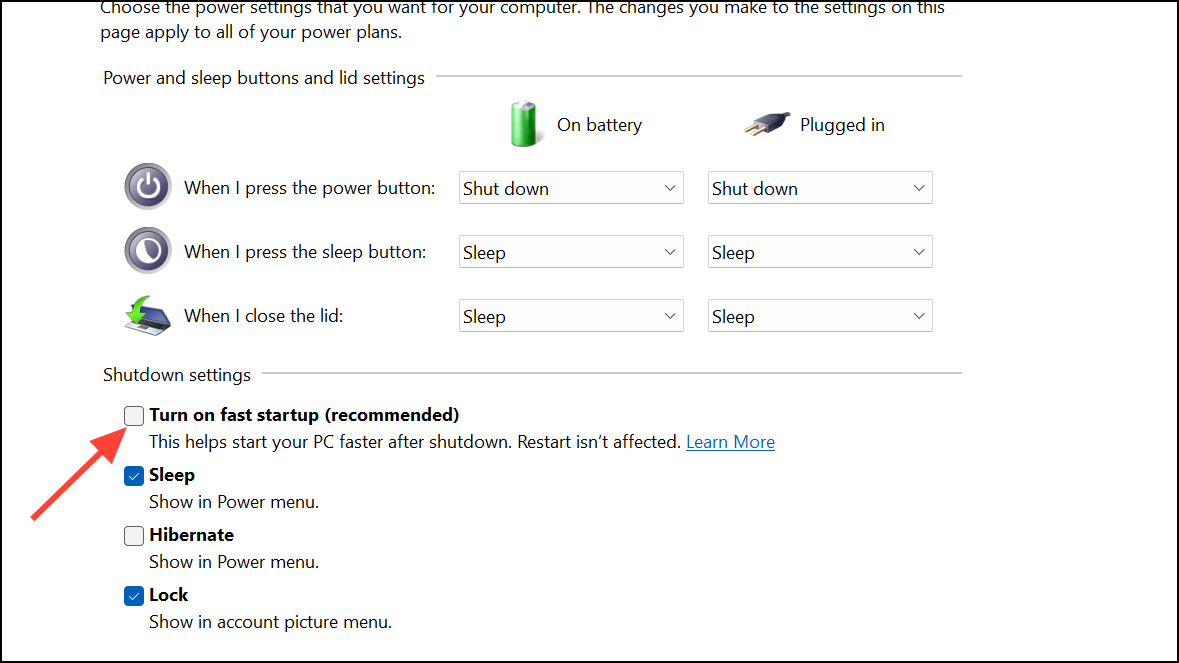Click the sleep button moon icon
Screen dimensions: 1179x663
coord(147,250)
